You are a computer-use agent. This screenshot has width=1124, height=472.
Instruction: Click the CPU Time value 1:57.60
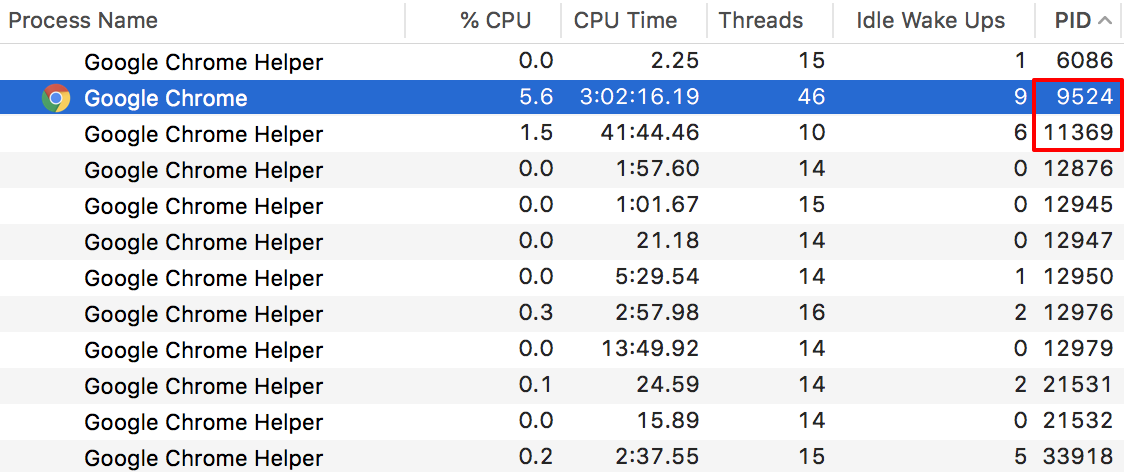tap(659, 169)
